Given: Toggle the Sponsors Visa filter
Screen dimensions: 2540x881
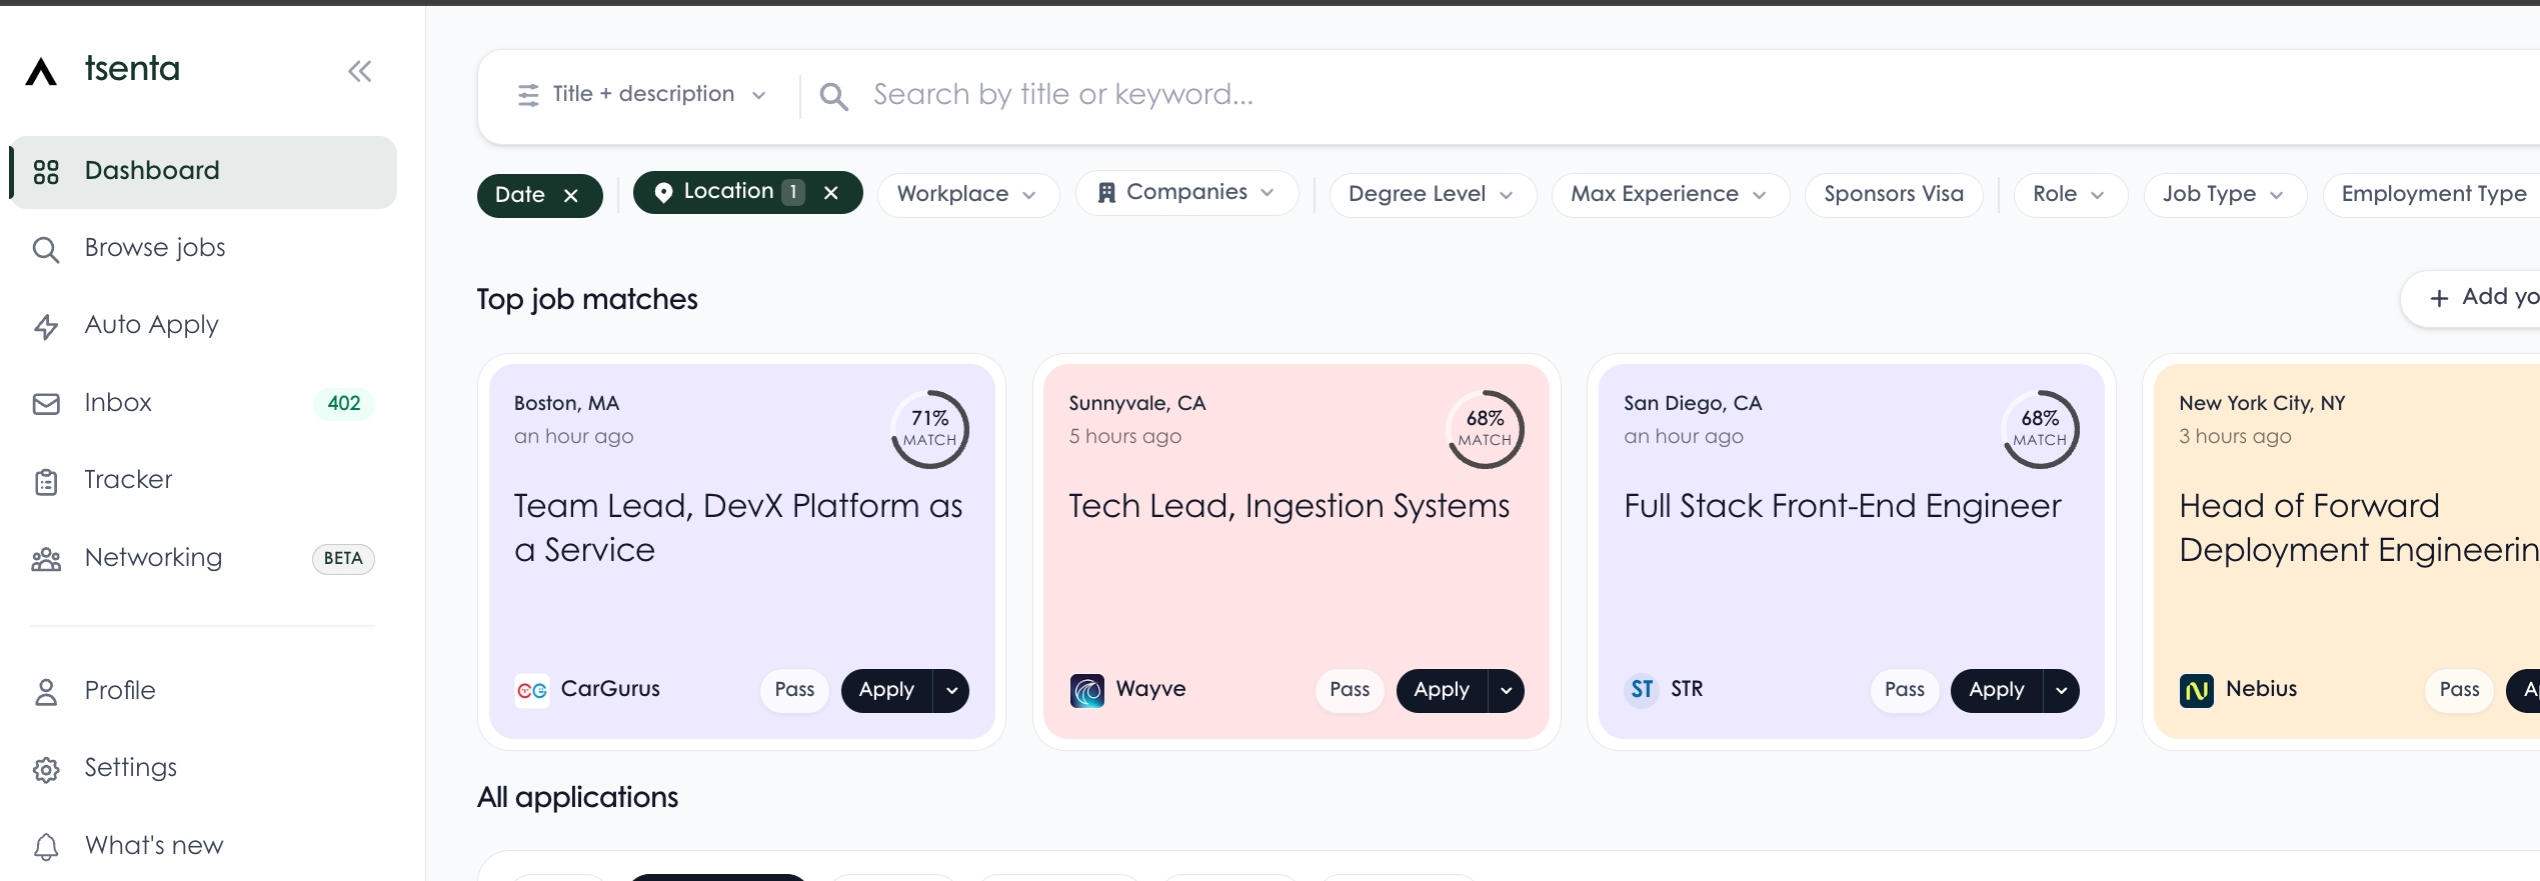Looking at the screenshot, I should click(x=1894, y=194).
